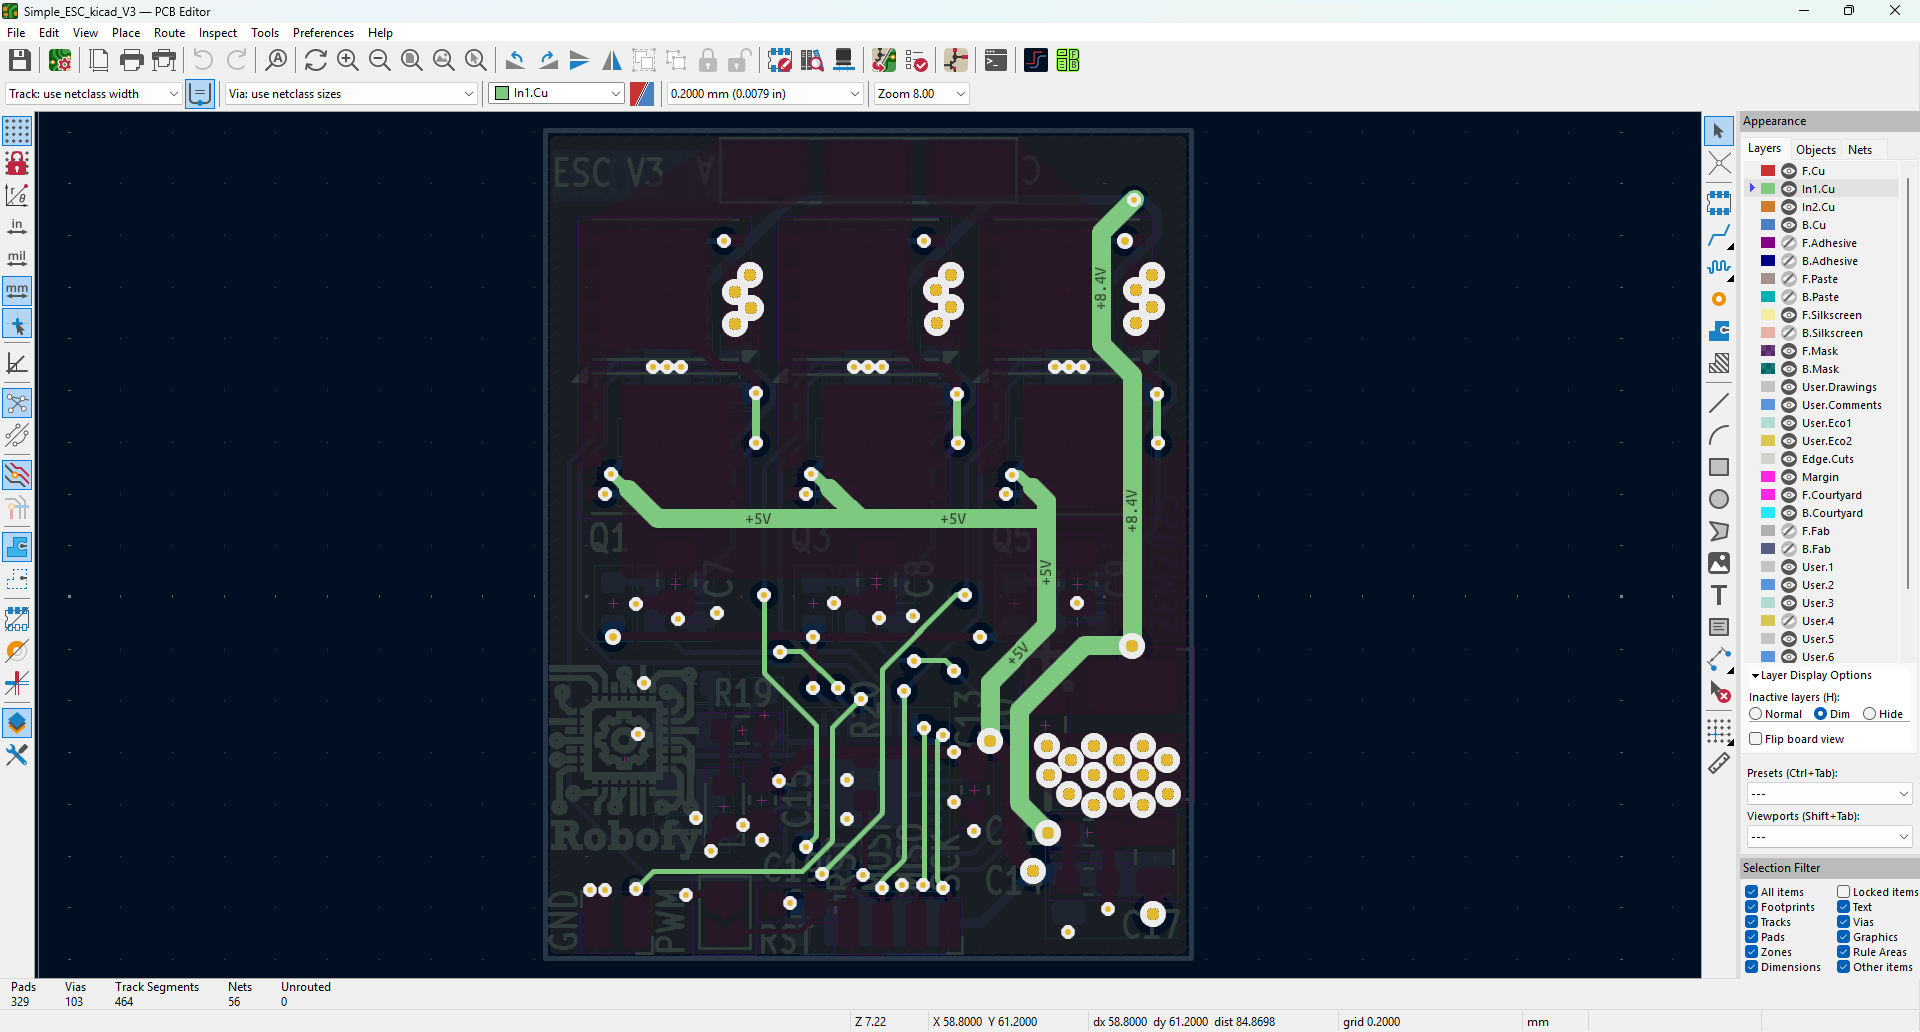This screenshot has width=1920, height=1032.
Task: Select the Draw rectangle tool
Action: 1719,467
